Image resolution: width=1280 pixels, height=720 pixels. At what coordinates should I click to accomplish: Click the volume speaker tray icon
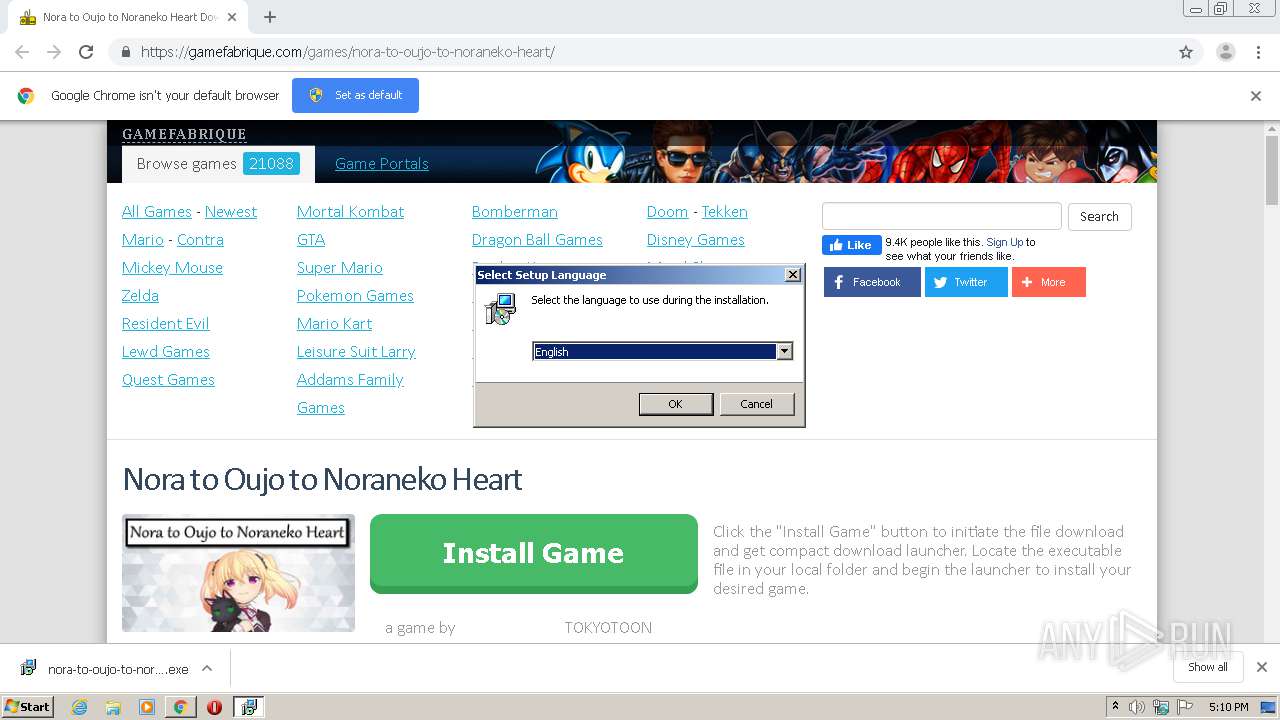1137,707
